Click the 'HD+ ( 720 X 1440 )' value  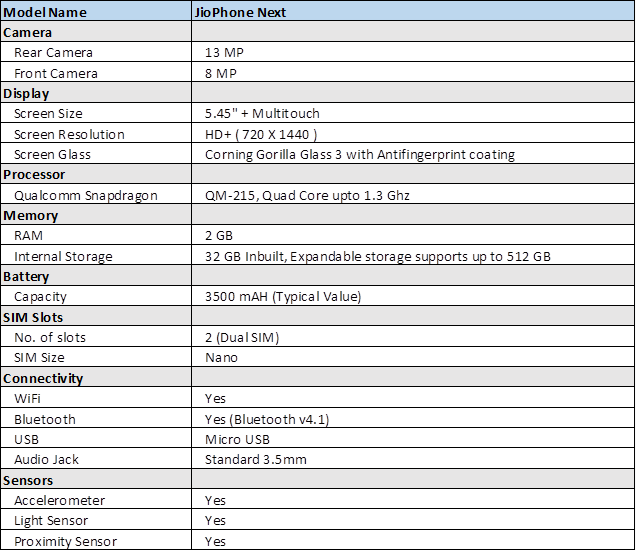pos(413,133)
